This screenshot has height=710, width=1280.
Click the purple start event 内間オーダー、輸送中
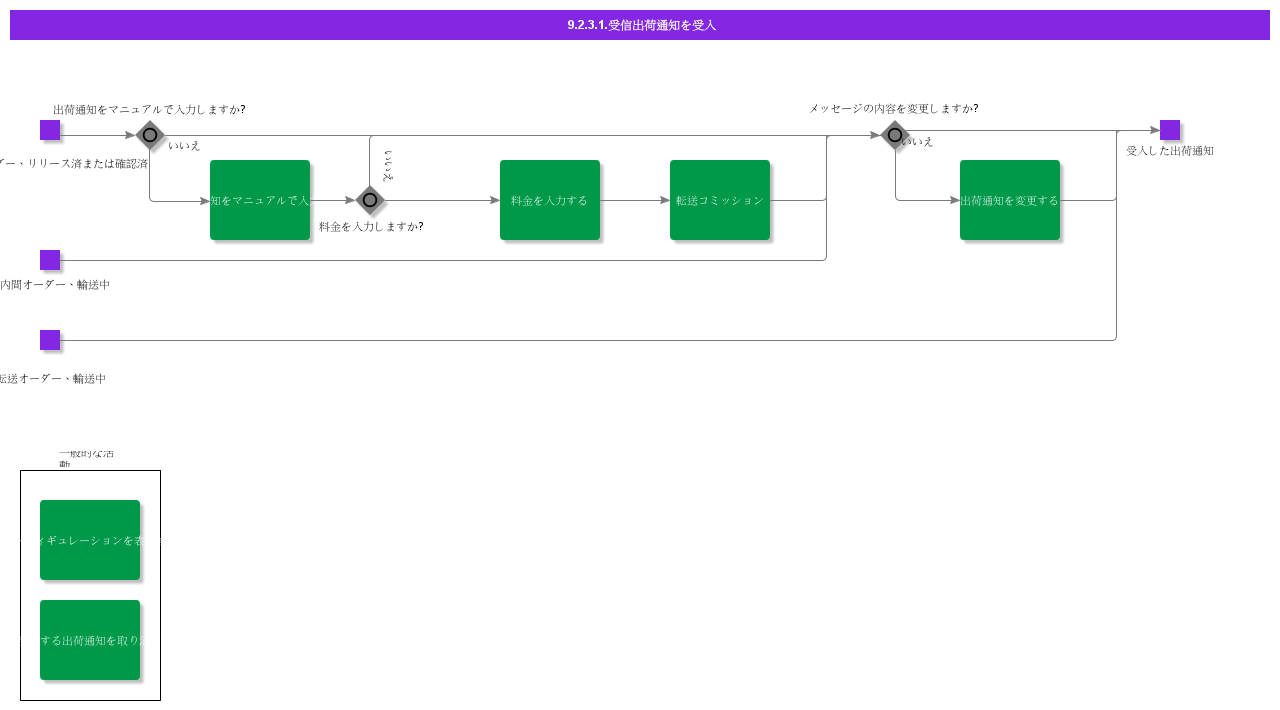(x=50, y=260)
